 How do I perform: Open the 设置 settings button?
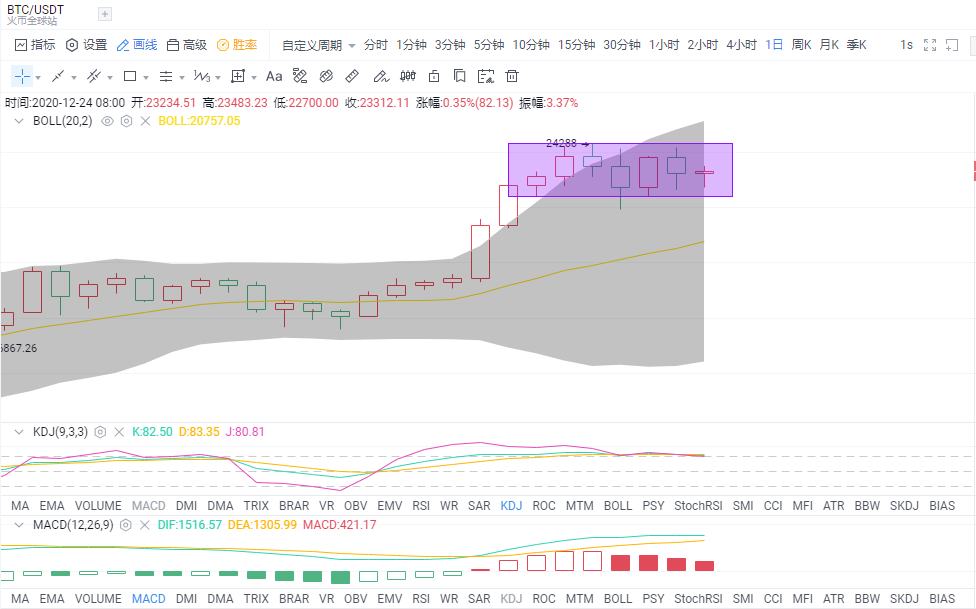point(87,45)
